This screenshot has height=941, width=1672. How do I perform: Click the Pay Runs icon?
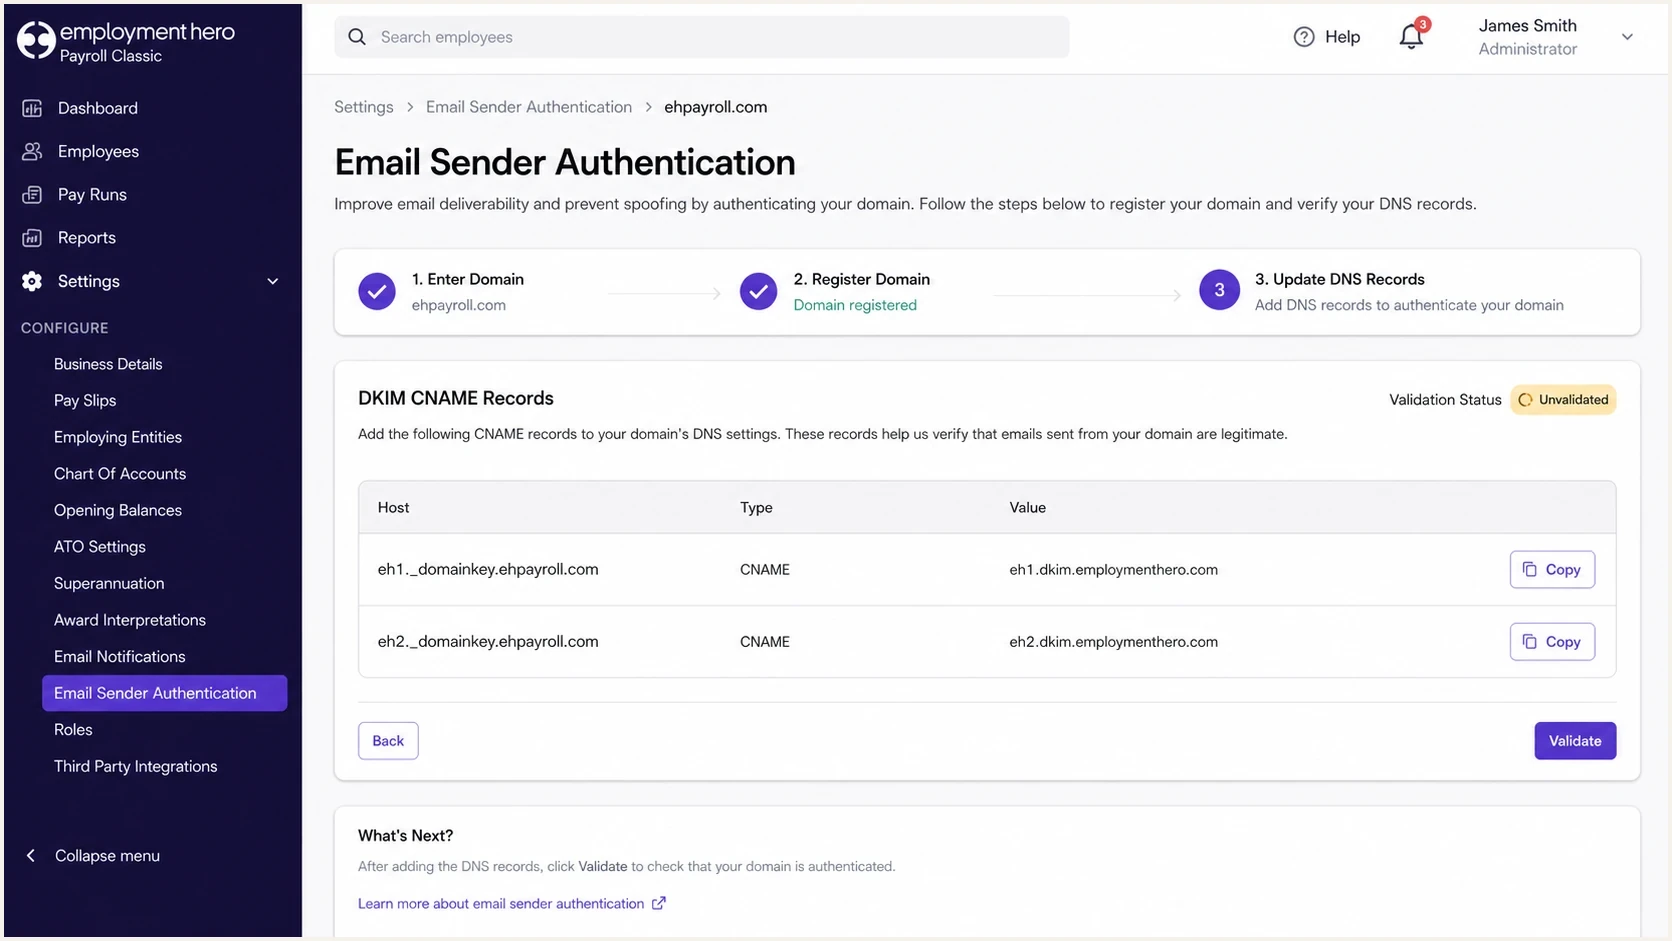32,194
